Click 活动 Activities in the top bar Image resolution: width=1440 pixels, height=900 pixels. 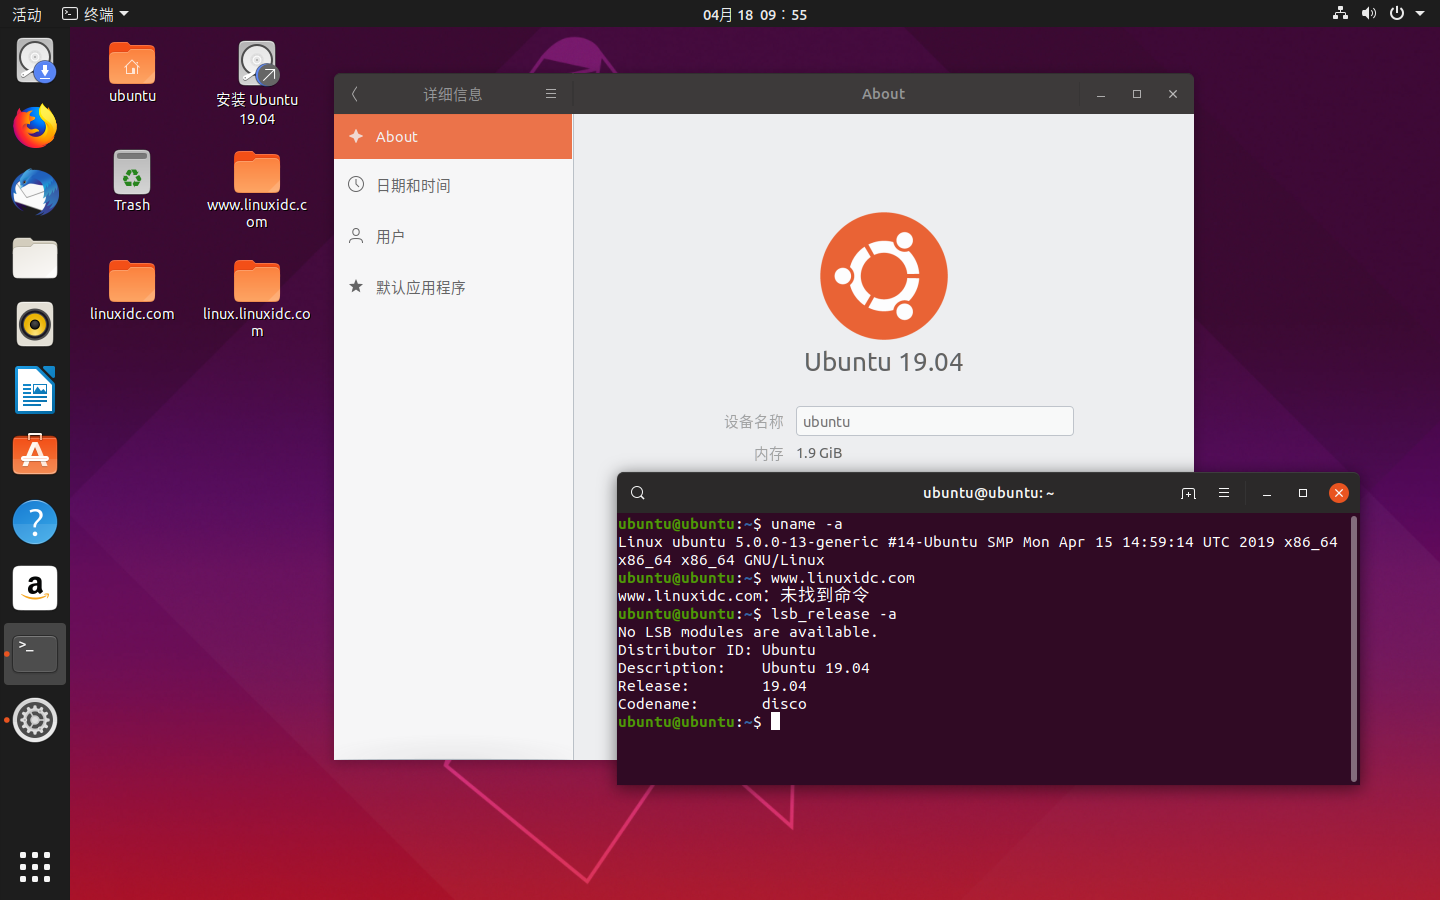[x=27, y=14]
